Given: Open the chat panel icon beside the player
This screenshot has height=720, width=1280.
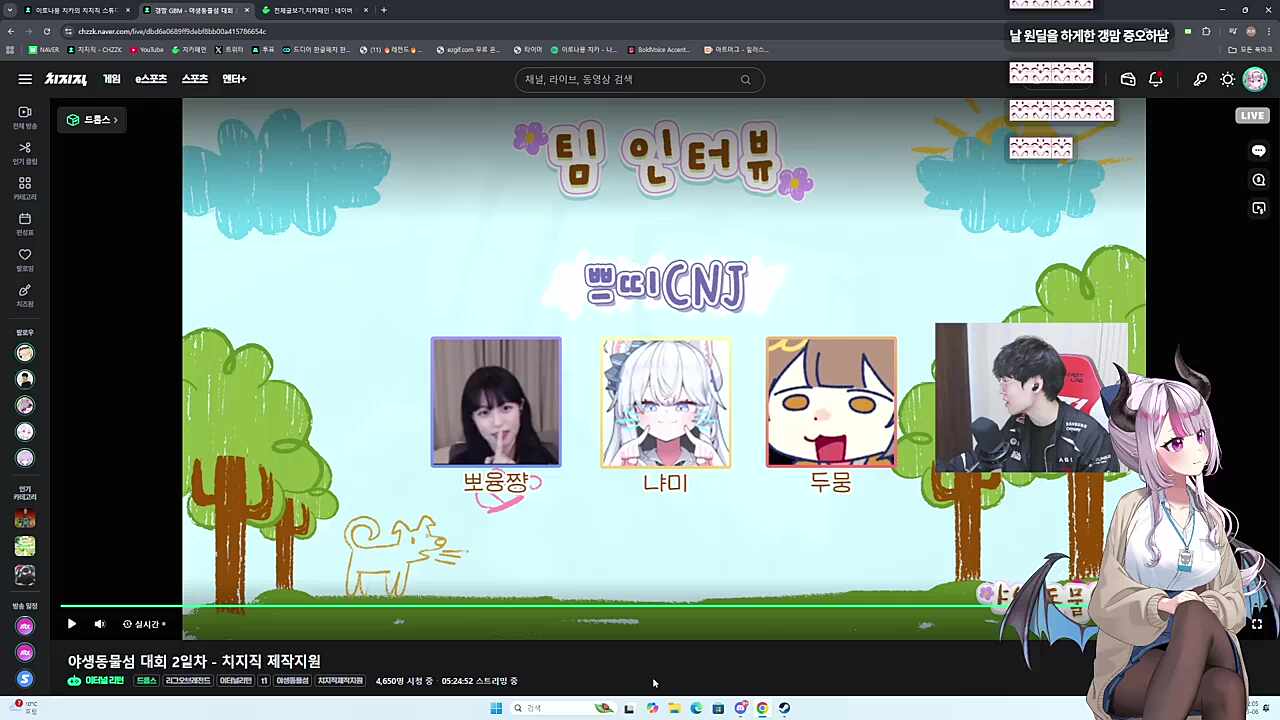Looking at the screenshot, I should pos(1259,149).
